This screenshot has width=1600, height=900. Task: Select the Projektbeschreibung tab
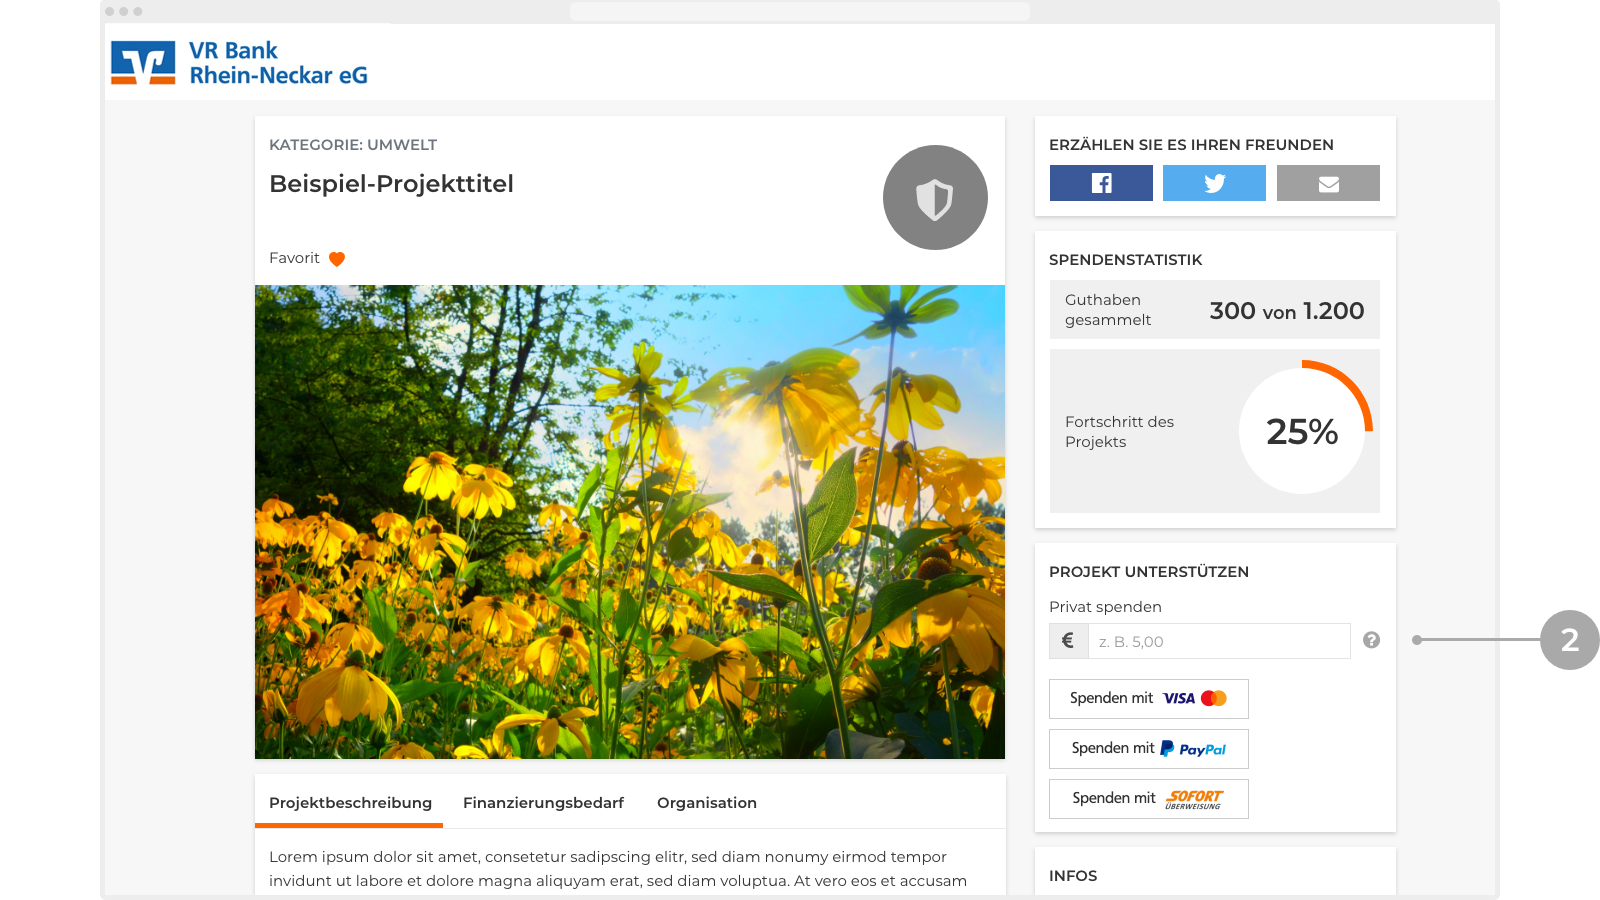point(350,803)
